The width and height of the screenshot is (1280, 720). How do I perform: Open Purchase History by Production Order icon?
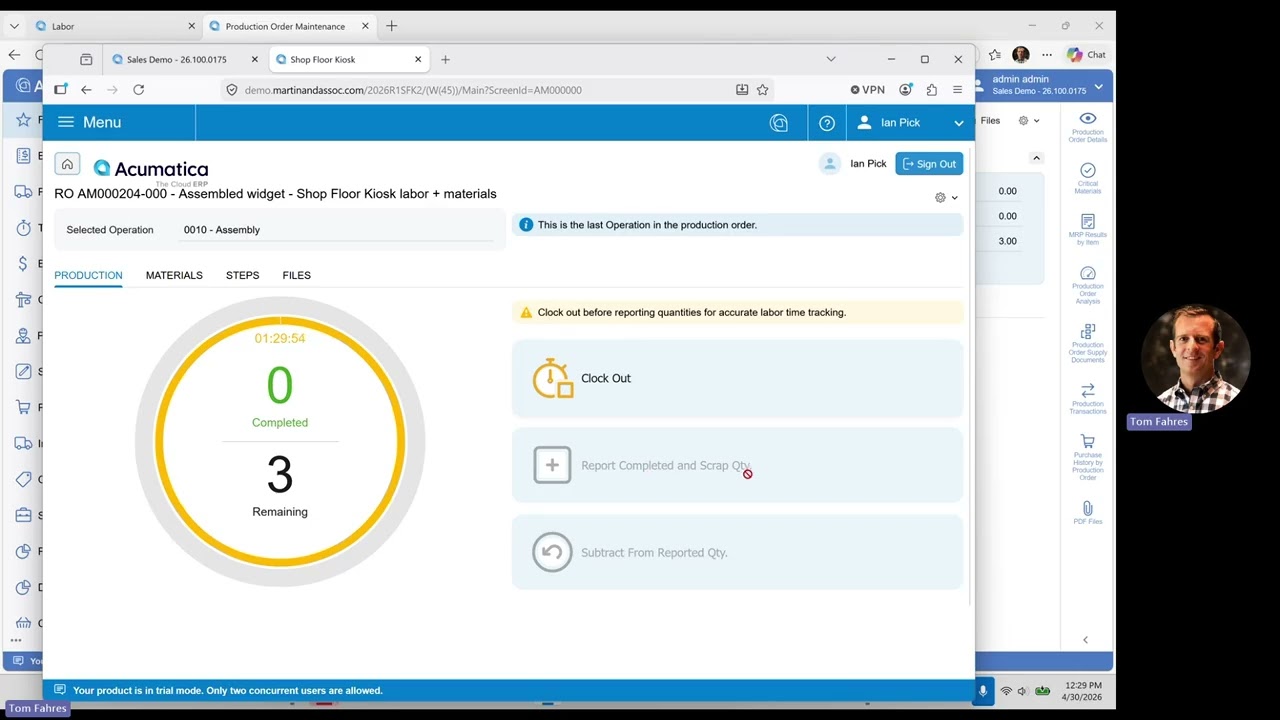tap(1087, 457)
